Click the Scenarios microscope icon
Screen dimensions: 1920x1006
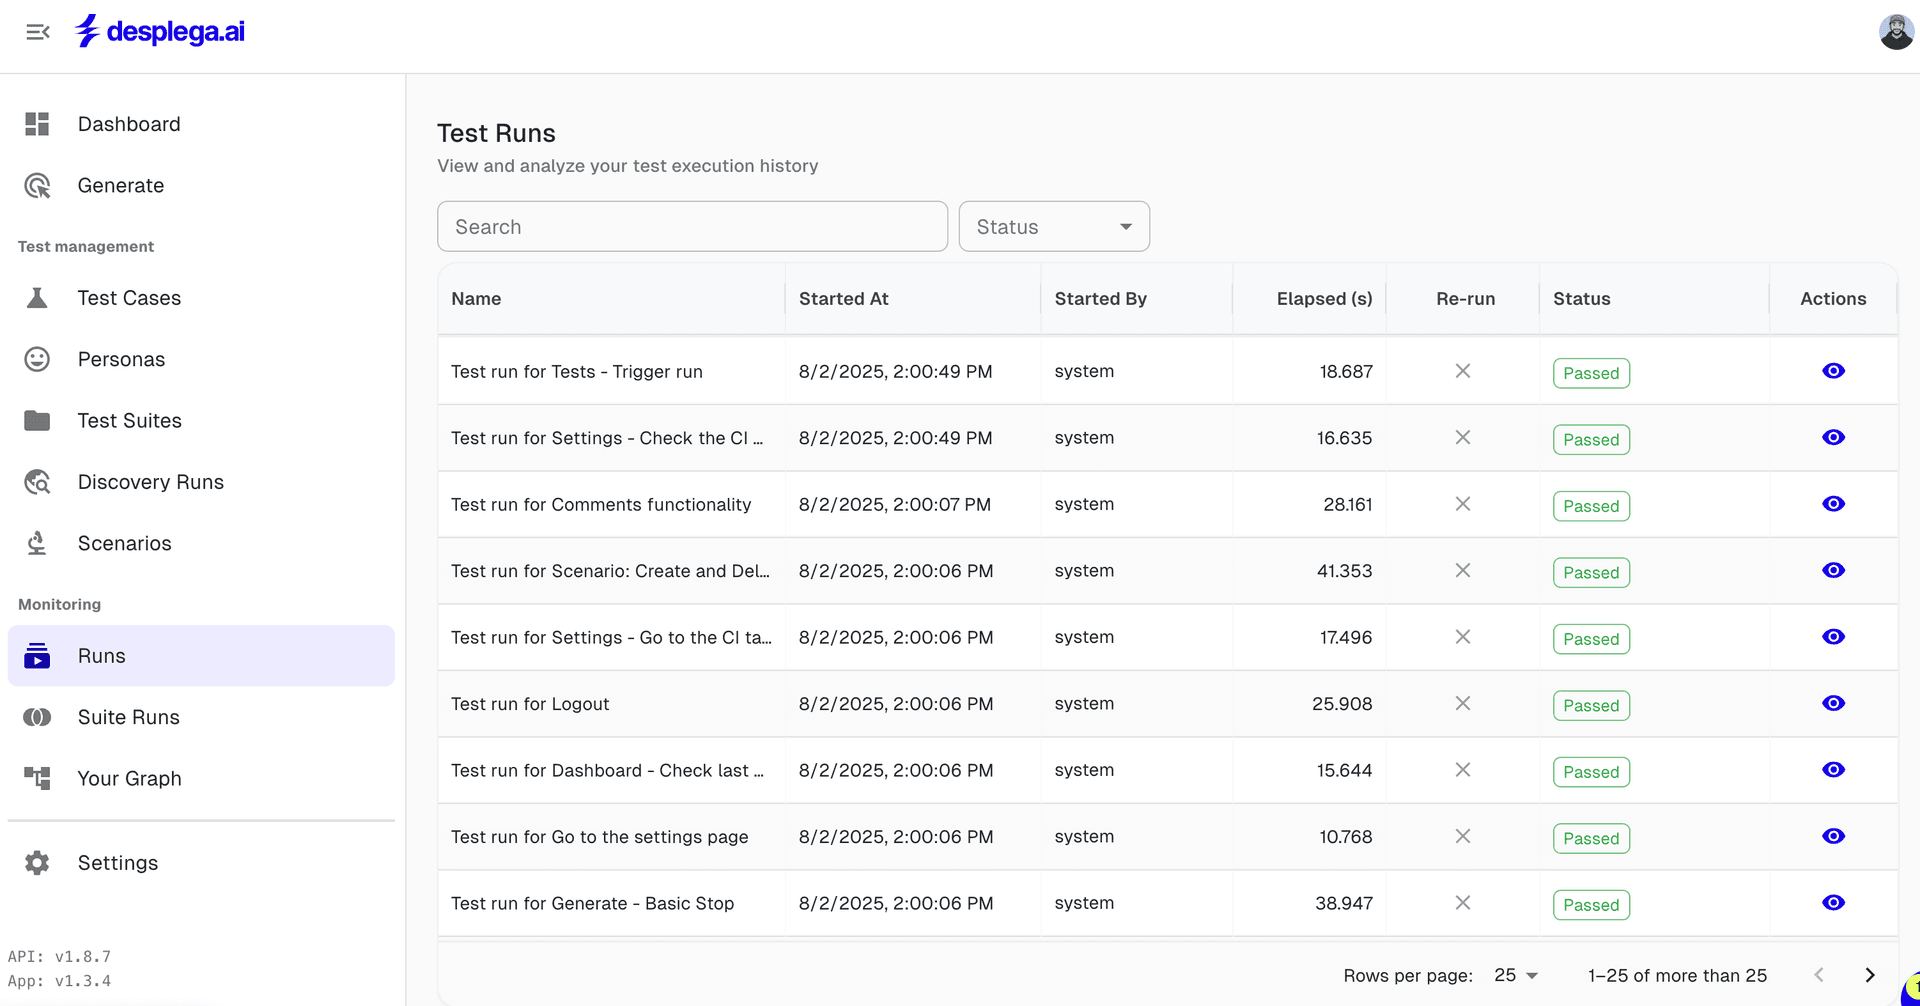point(37,544)
